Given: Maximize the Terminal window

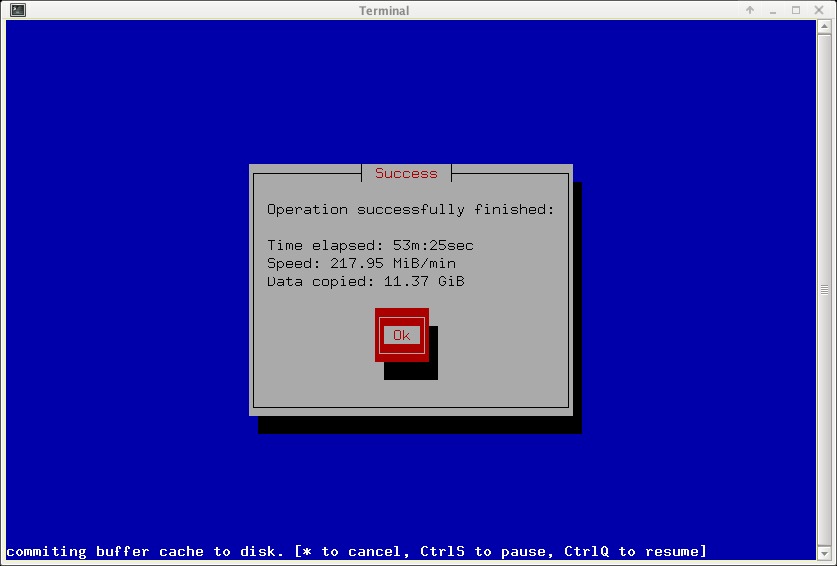Looking at the screenshot, I should (x=796, y=10).
